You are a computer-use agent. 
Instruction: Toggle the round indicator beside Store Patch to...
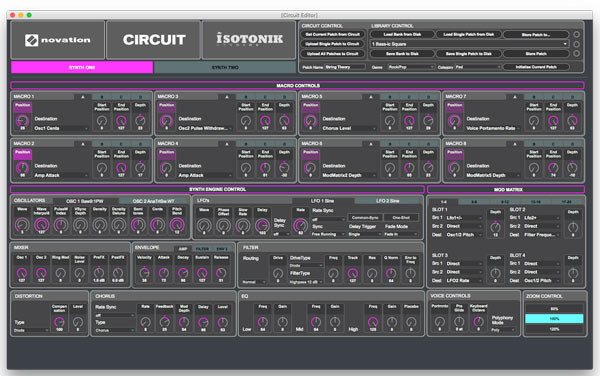tap(576, 34)
